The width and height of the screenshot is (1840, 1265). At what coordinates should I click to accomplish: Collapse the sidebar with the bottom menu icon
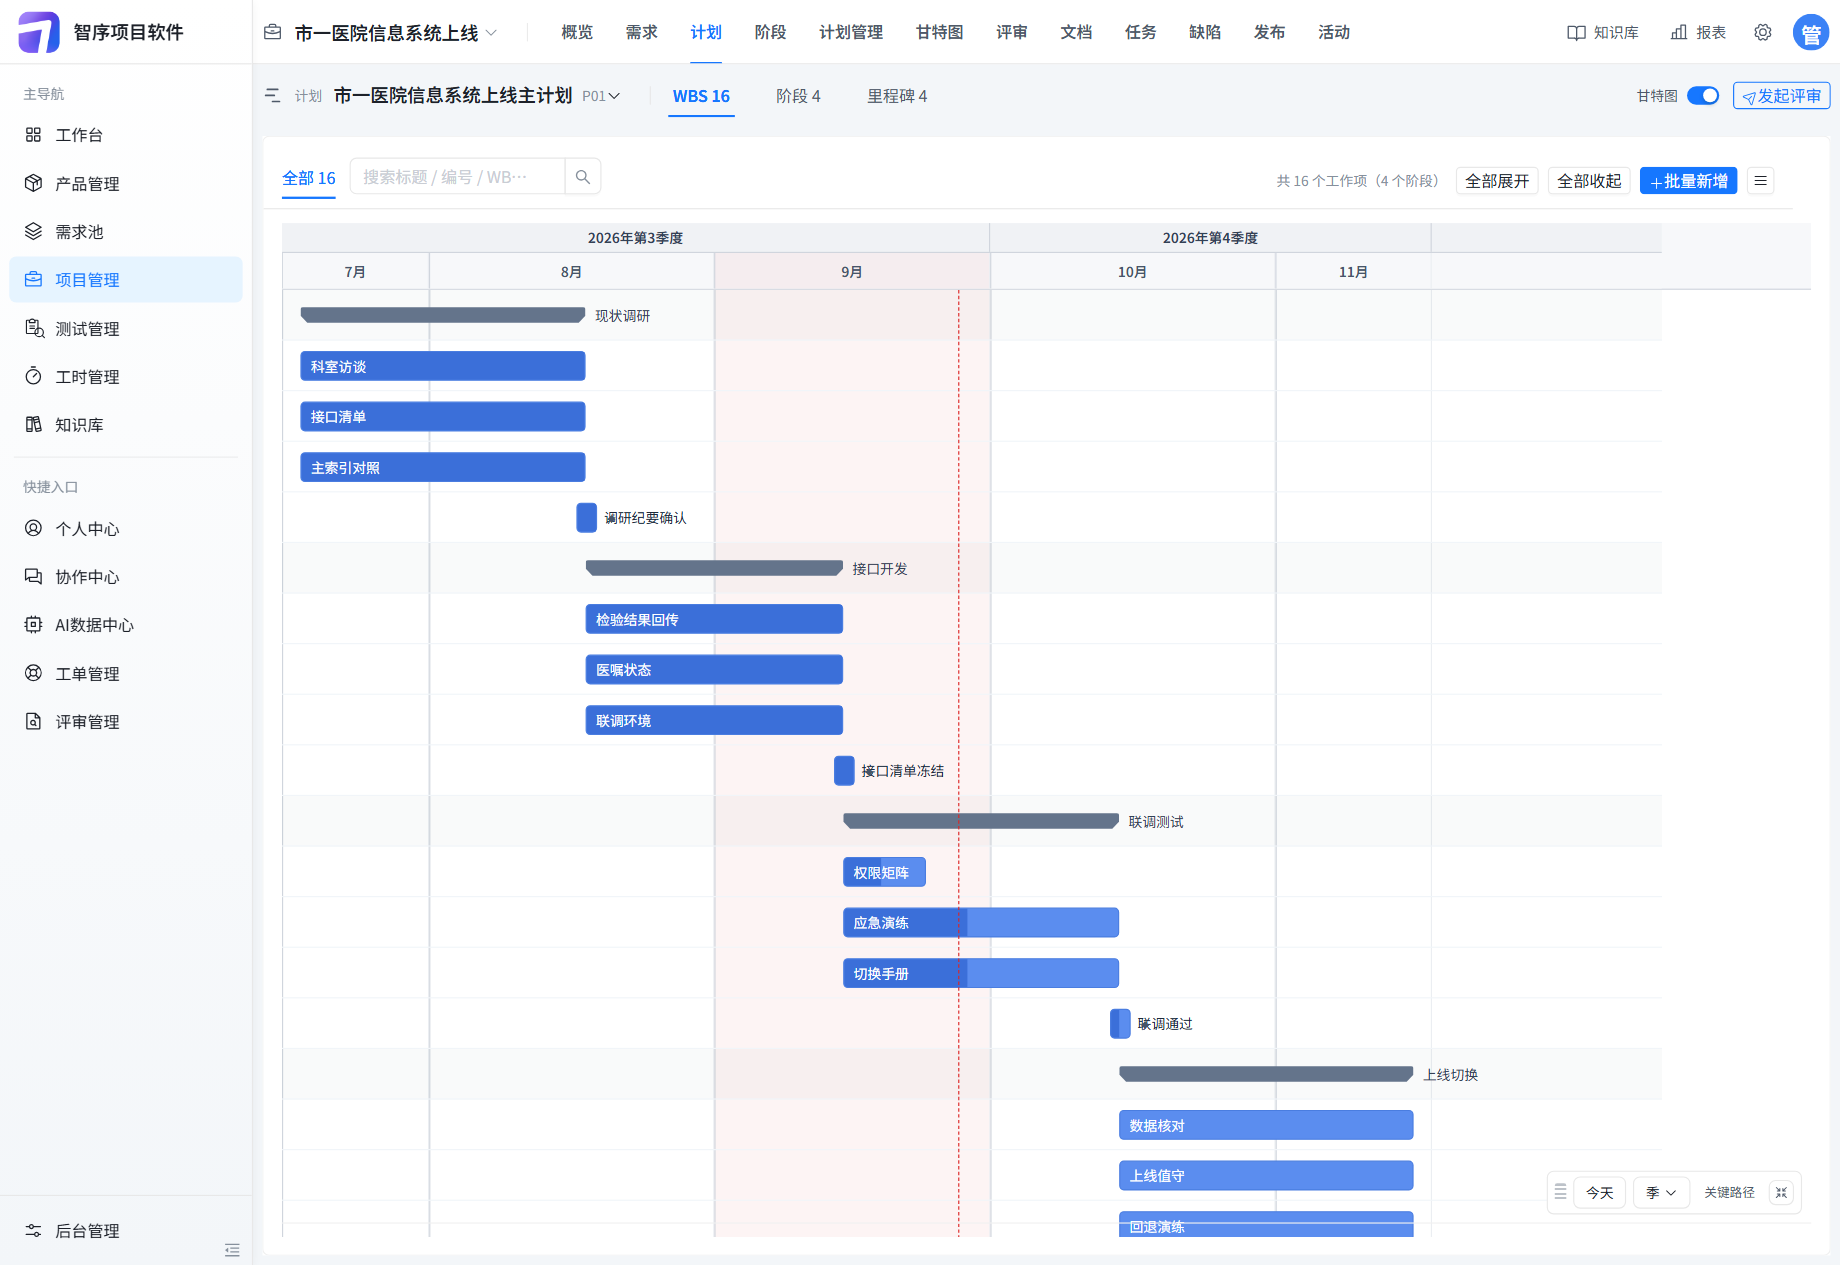232,1250
